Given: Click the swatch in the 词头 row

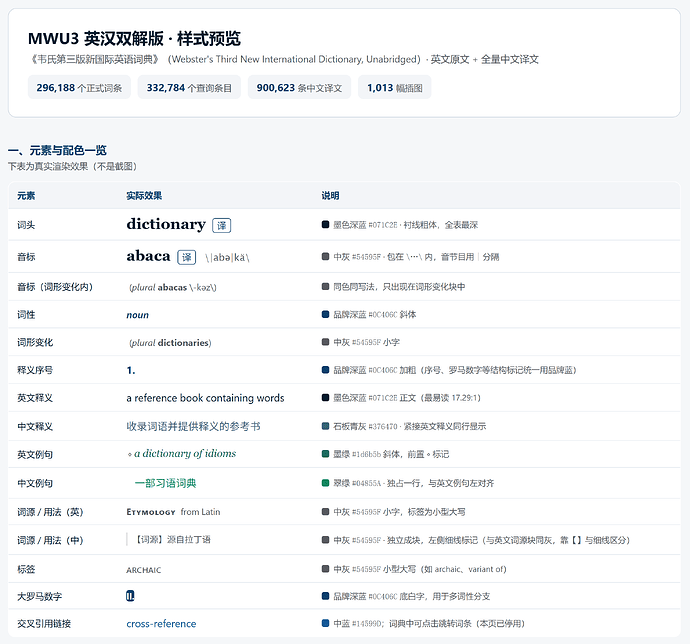Looking at the screenshot, I should [x=326, y=225].
